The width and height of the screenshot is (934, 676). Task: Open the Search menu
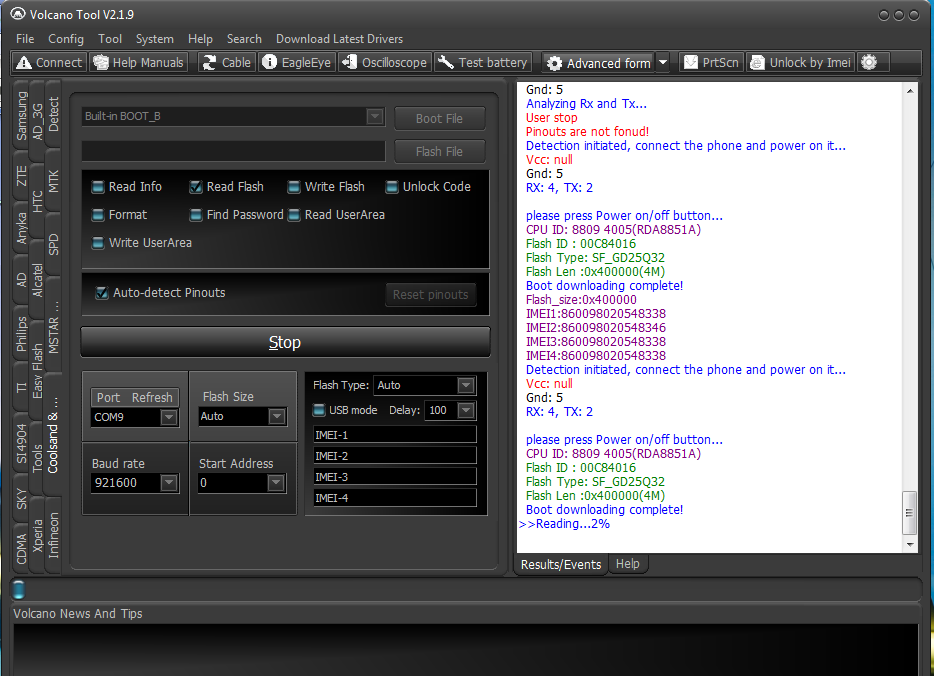[x=244, y=39]
